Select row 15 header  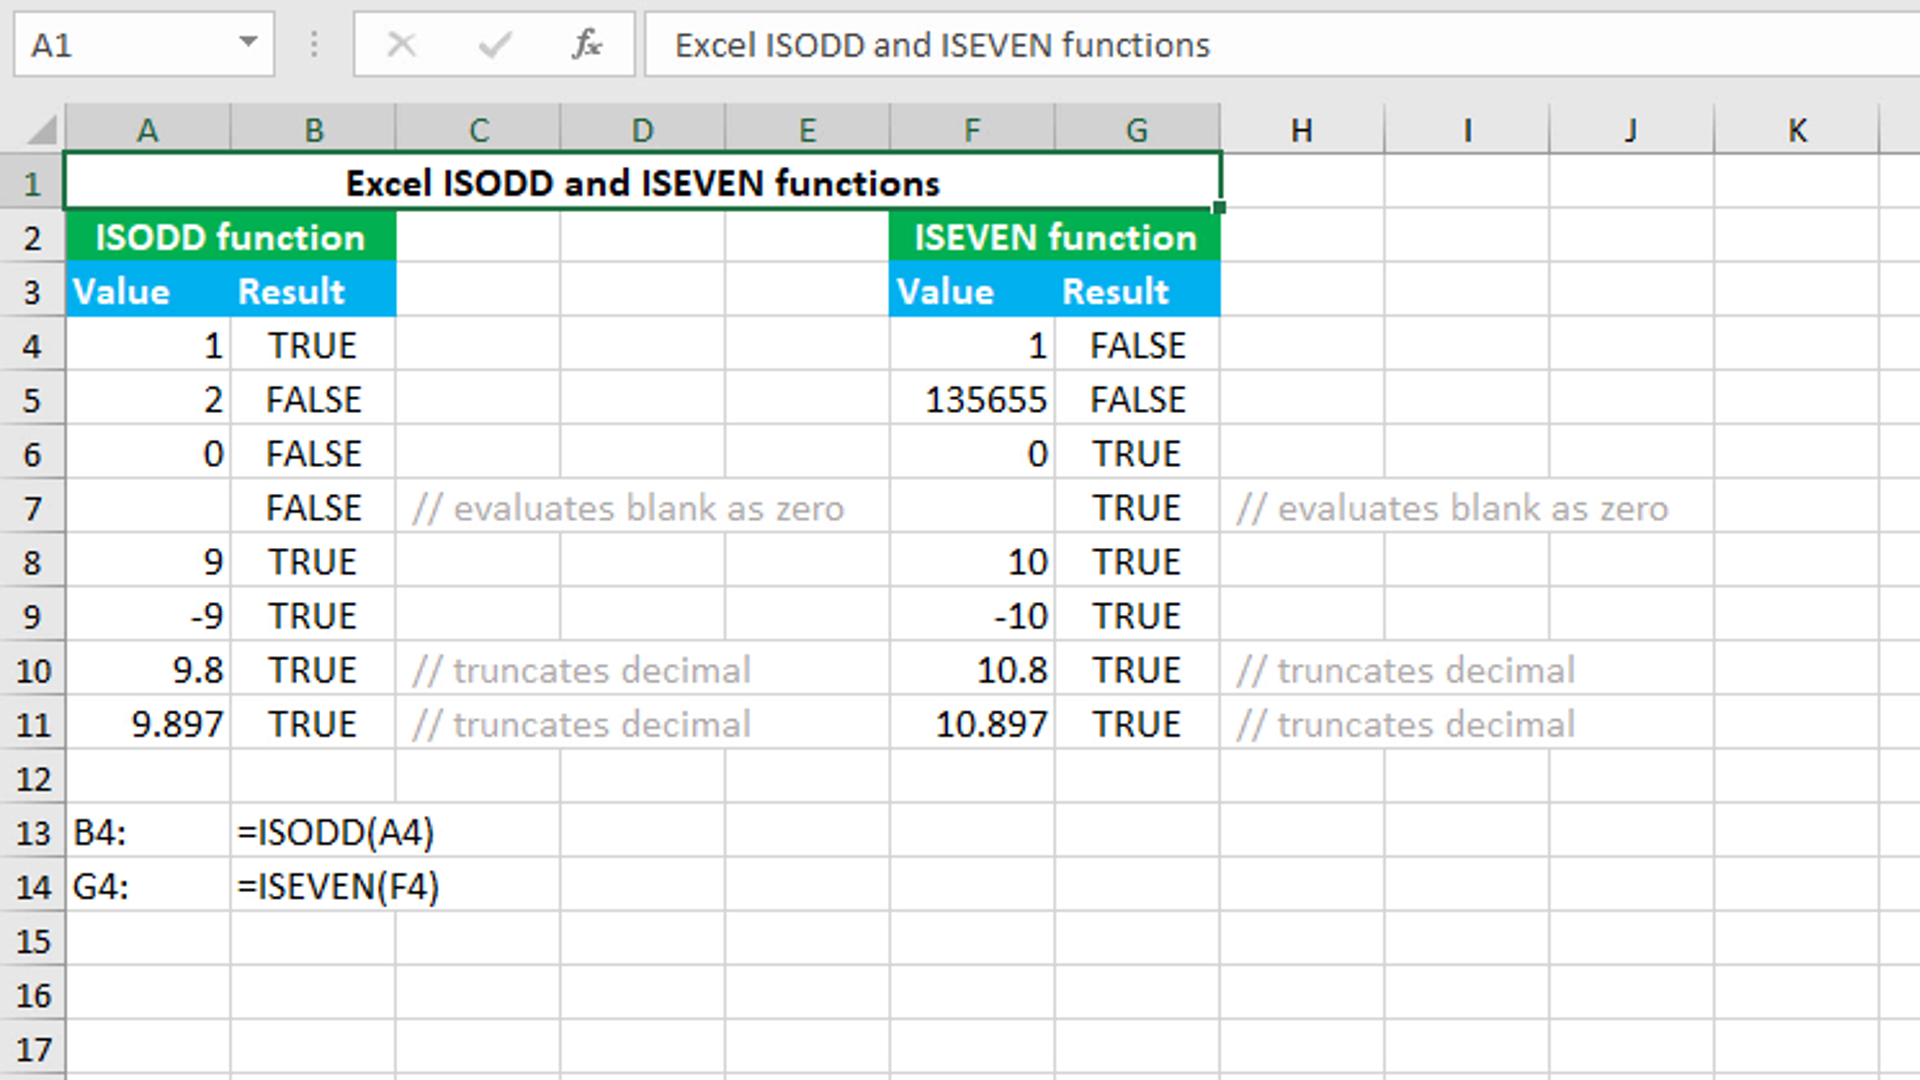(32, 940)
